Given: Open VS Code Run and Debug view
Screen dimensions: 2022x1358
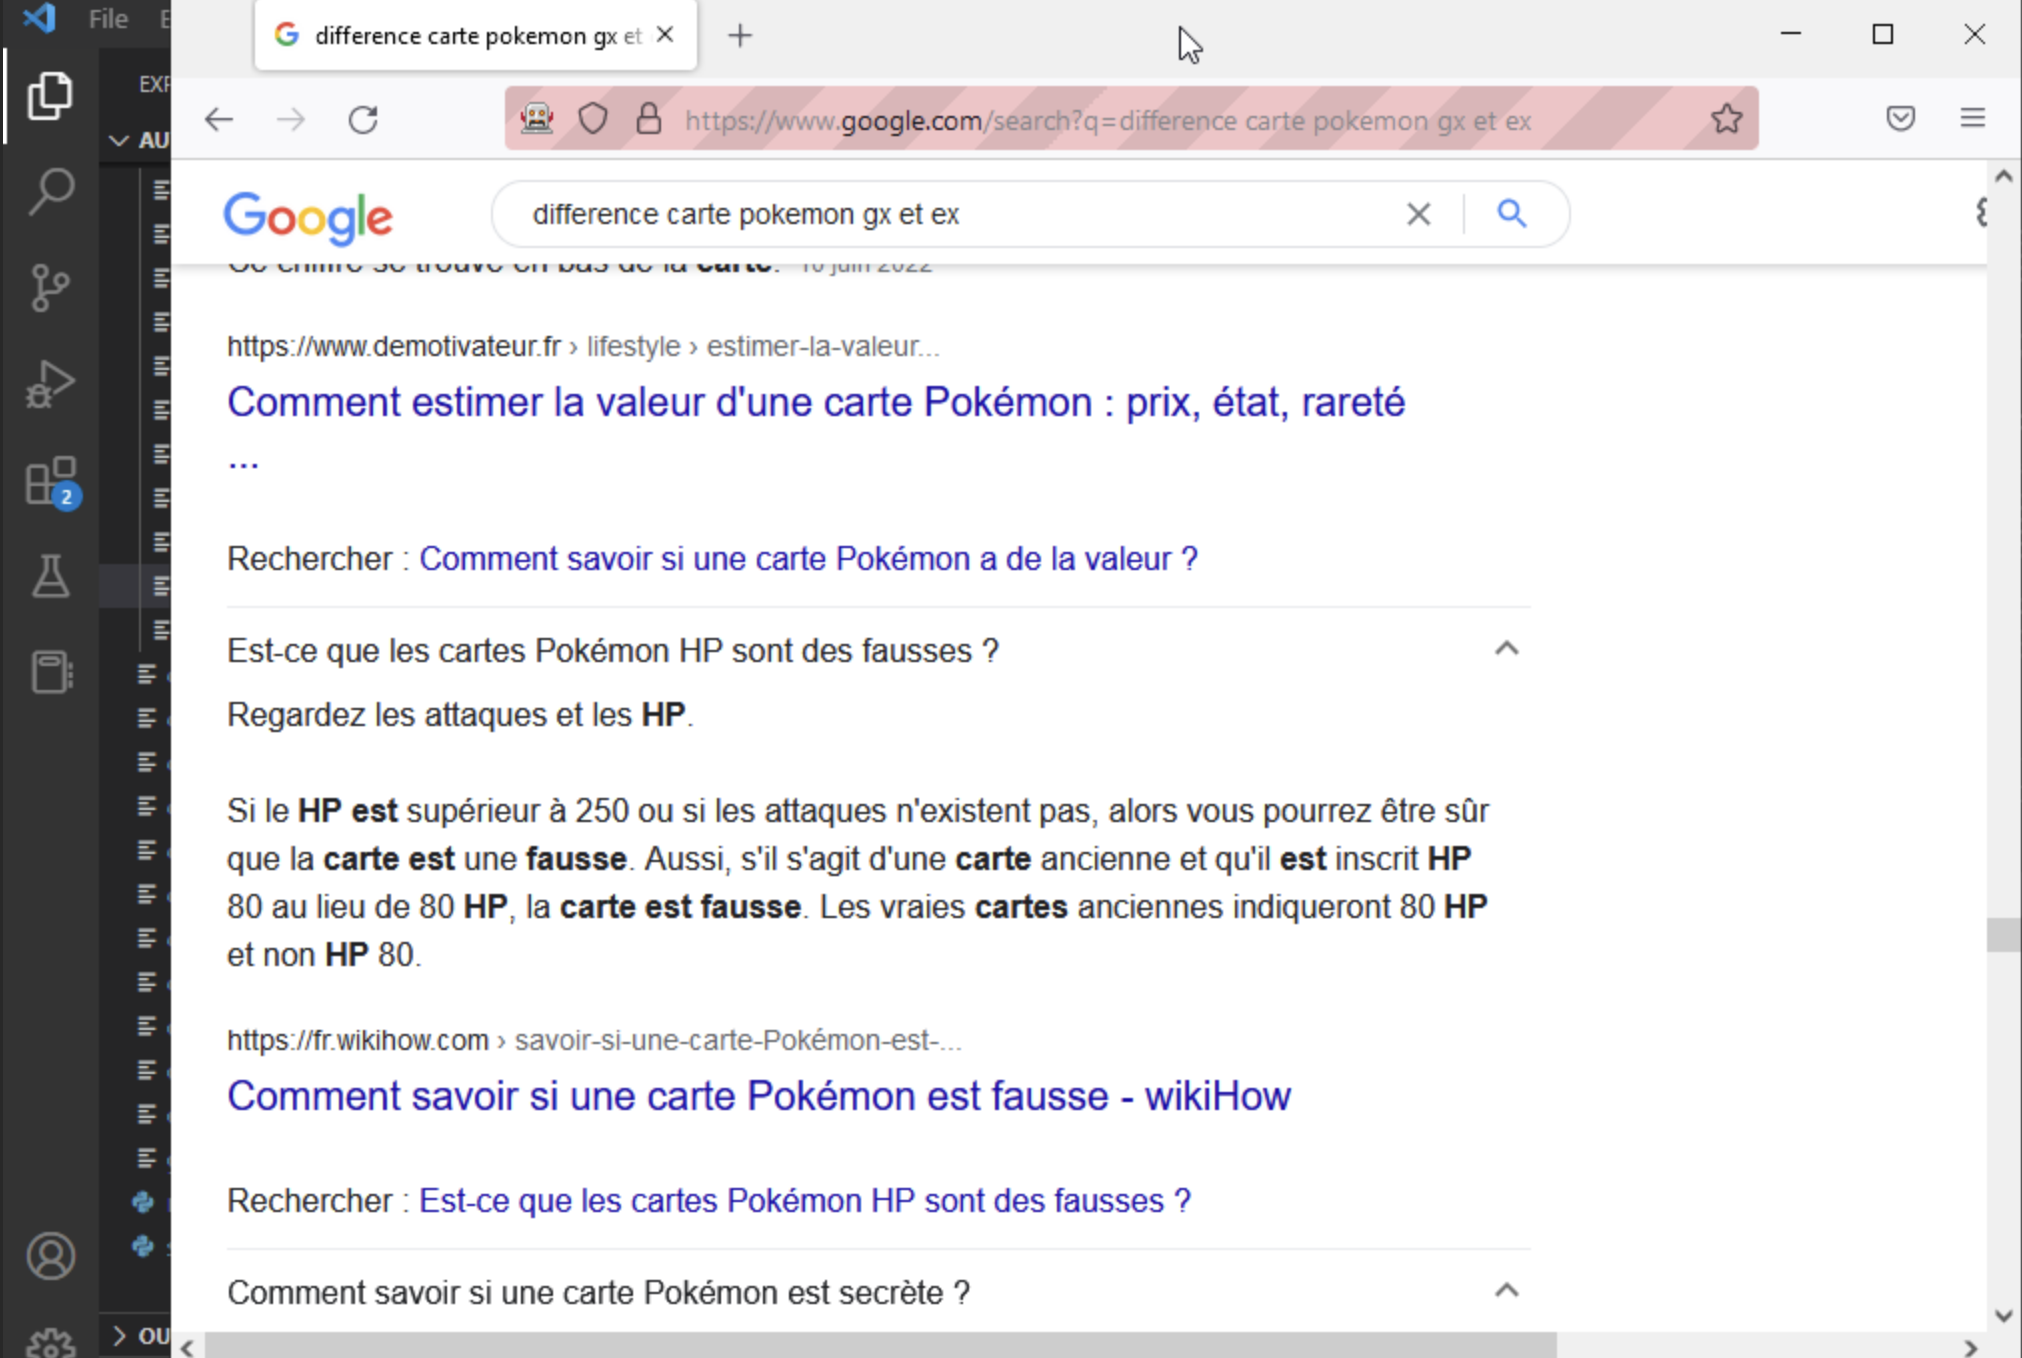Looking at the screenshot, I should (x=50, y=384).
